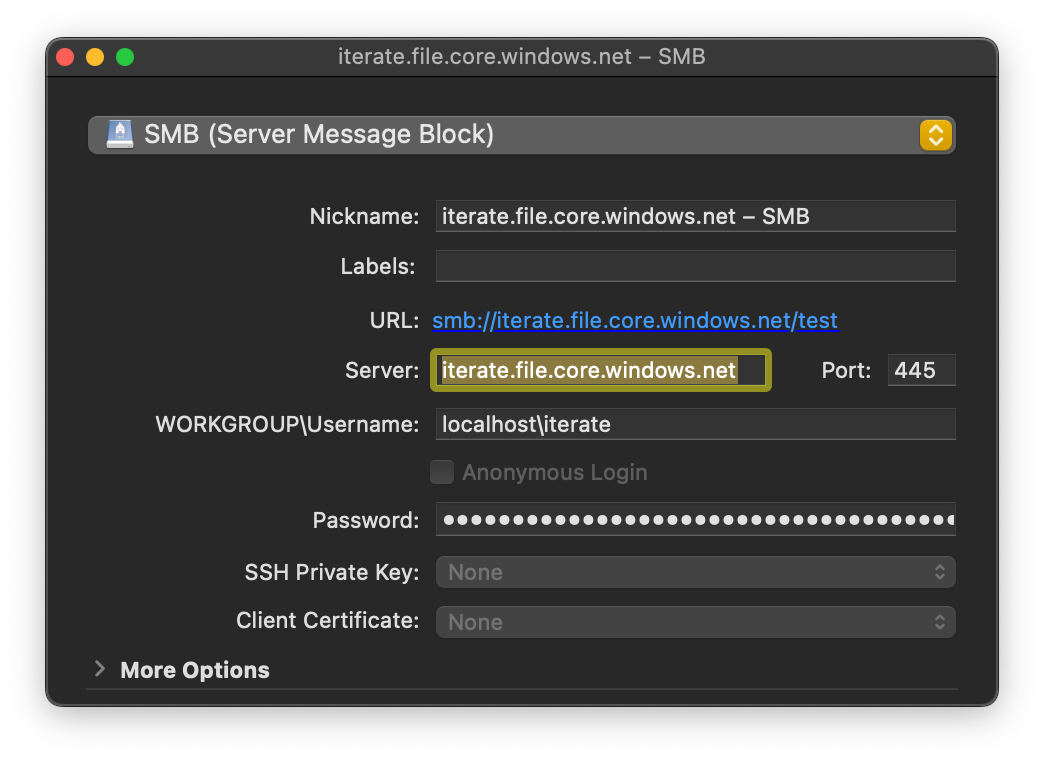1044x760 pixels.
Task: Click the Nickname input field
Action: [695, 216]
